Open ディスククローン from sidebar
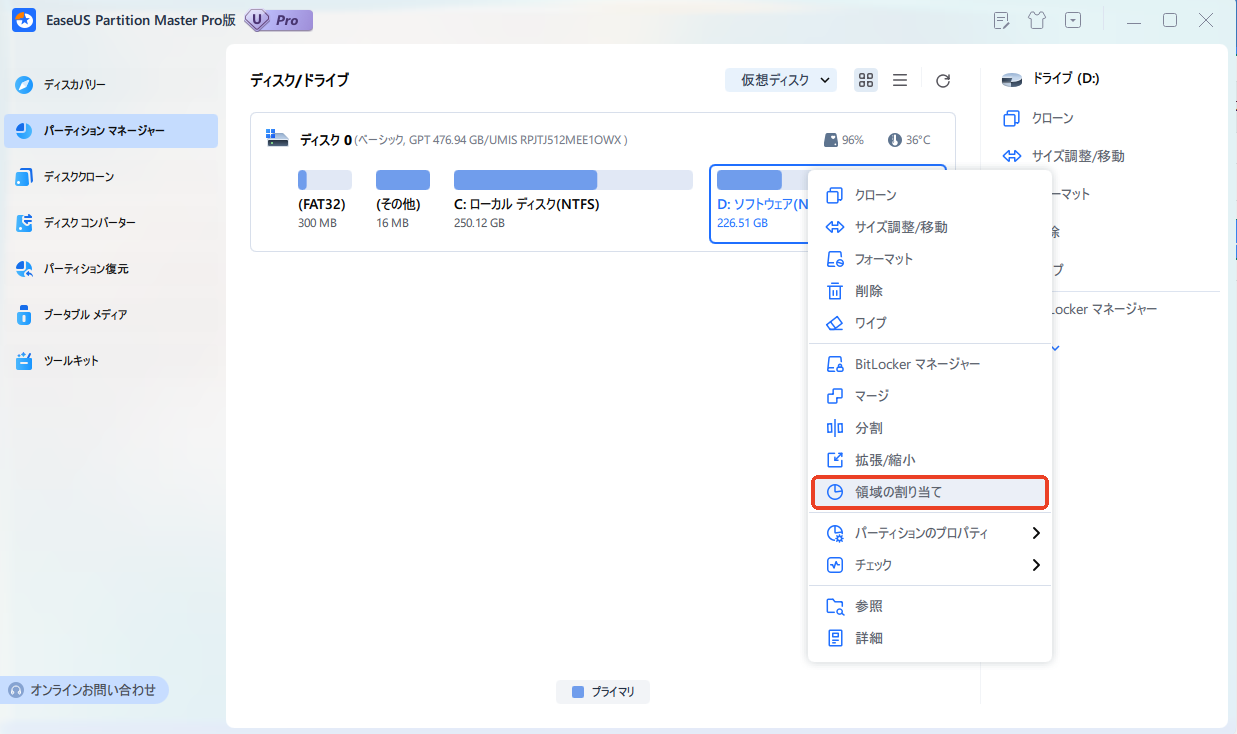The width and height of the screenshot is (1237, 734). tap(78, 177)
